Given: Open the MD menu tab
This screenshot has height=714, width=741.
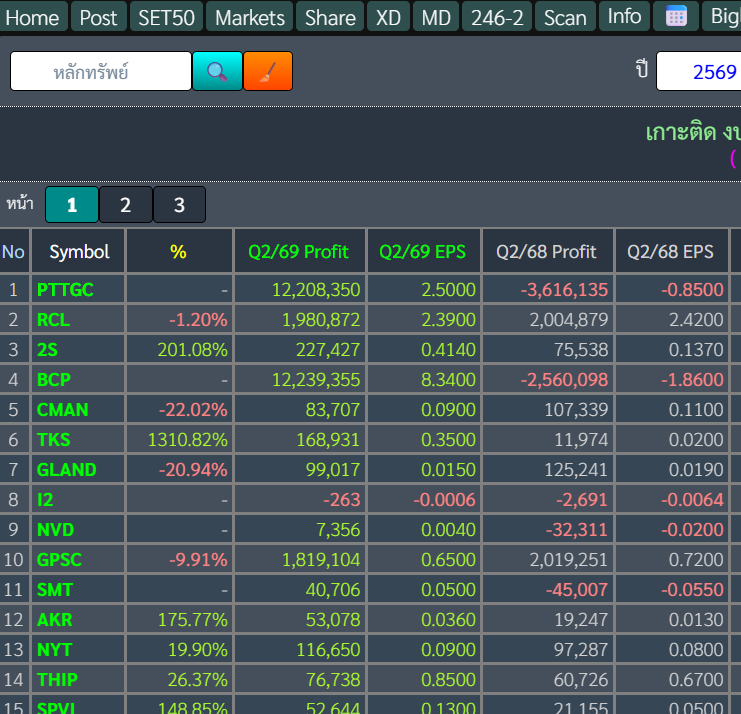Looking at the screenshot, I should [436, 17].
